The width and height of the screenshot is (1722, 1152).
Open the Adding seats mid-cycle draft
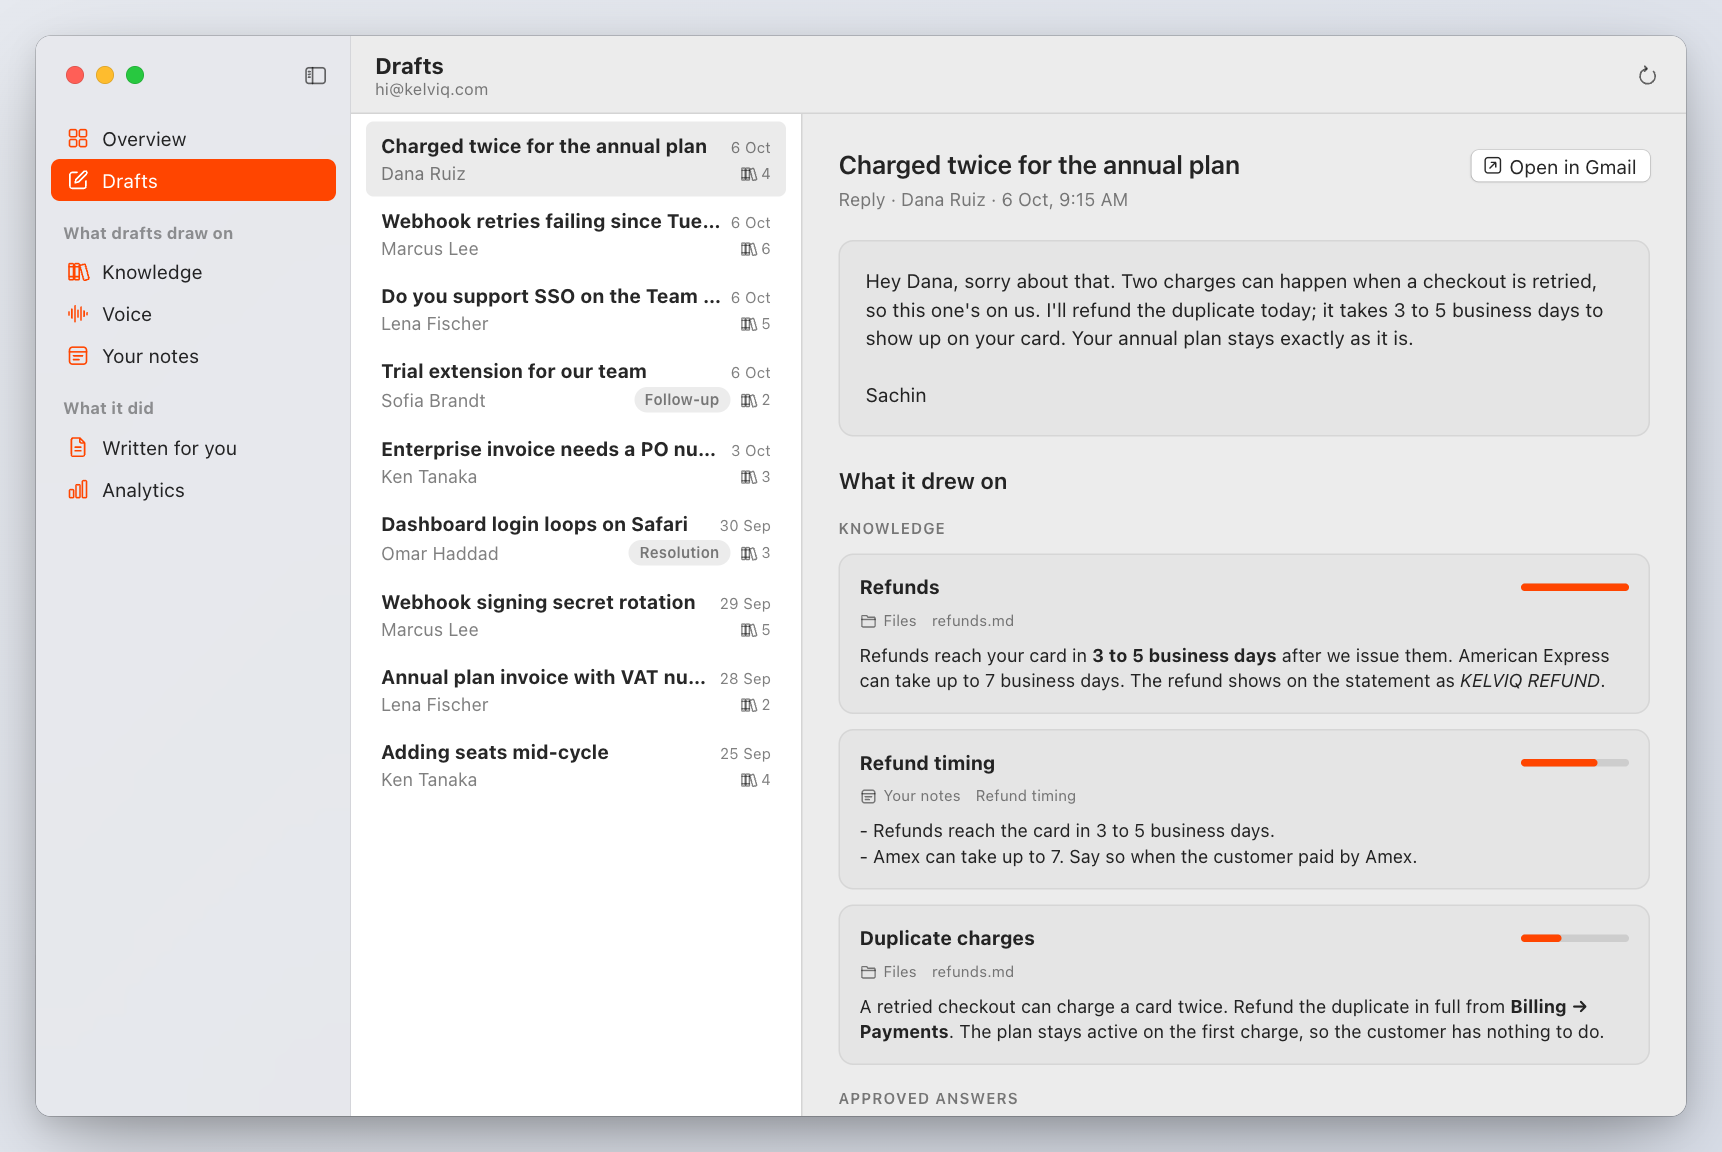[576, 766]
